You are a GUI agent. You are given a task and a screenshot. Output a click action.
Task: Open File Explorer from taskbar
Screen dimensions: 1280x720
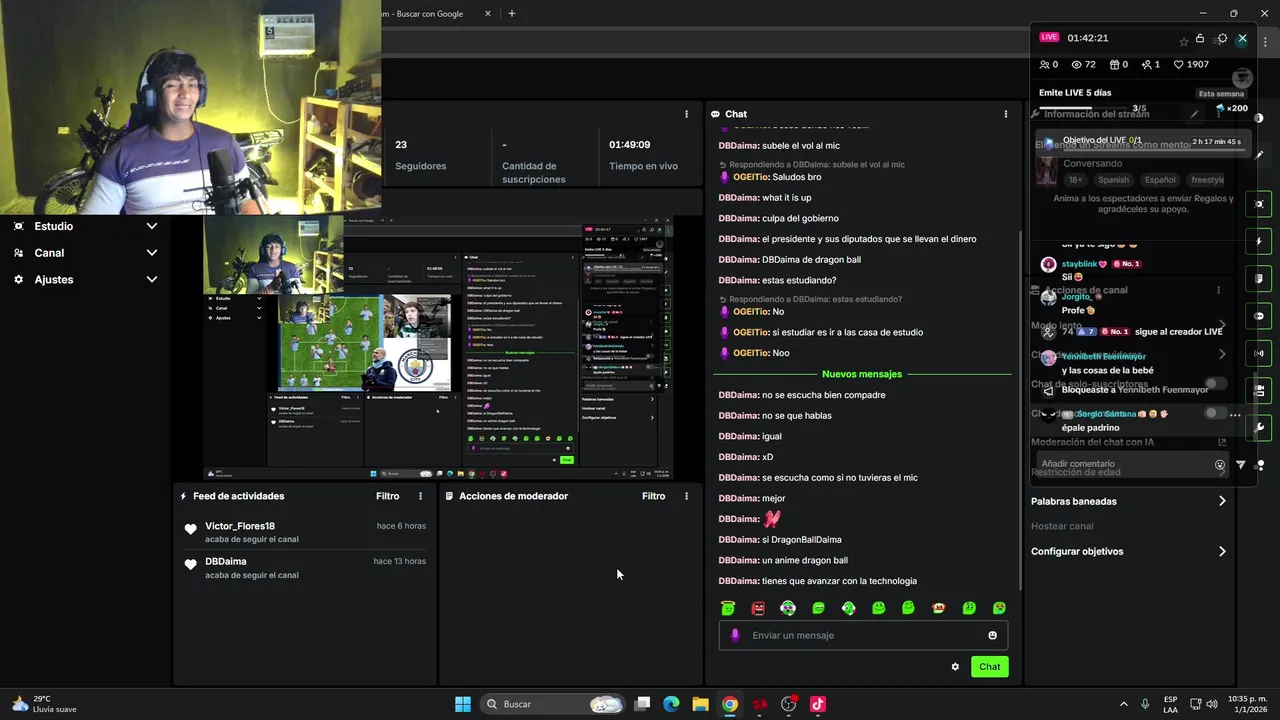point(700,704)
